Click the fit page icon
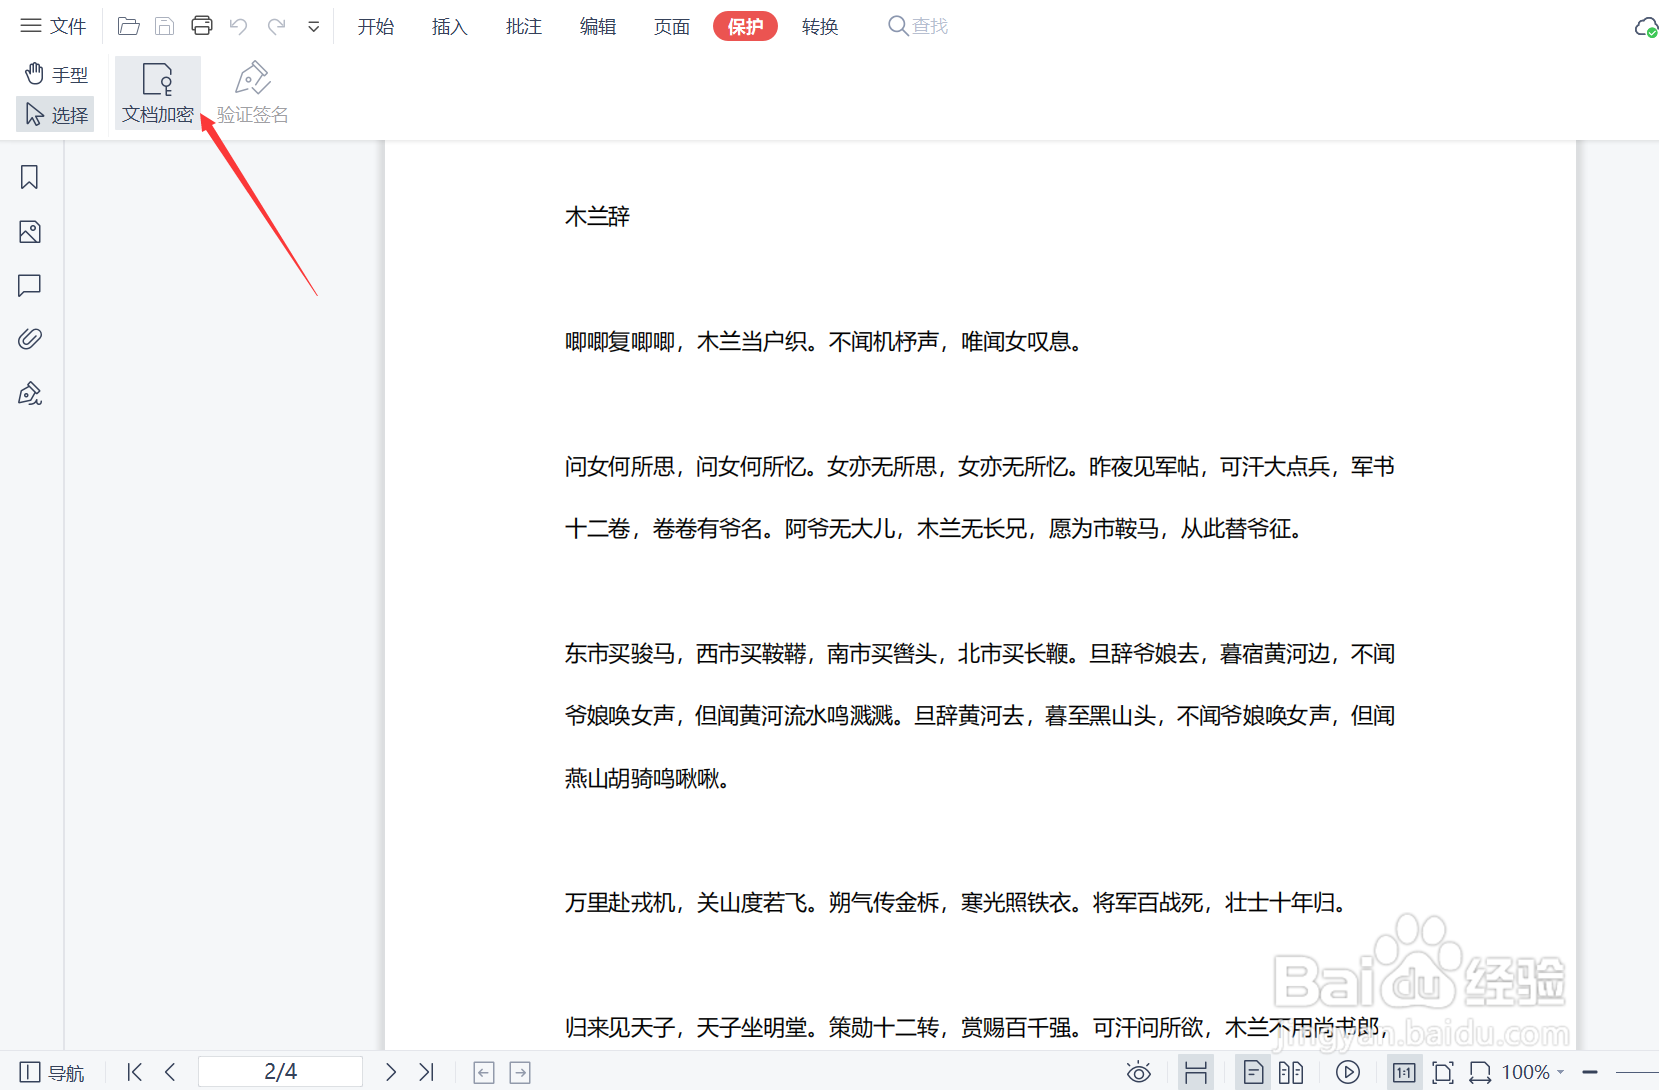 tap(1443, 1073)
